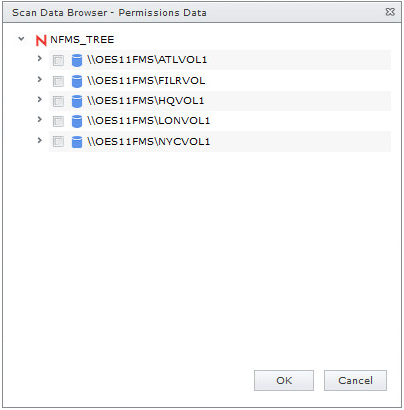The height and width of the screenshot is (410, 404).
Task: Select the \\OES11FMS\ATLVOL1 text
Action: click(x=147, y=60)
